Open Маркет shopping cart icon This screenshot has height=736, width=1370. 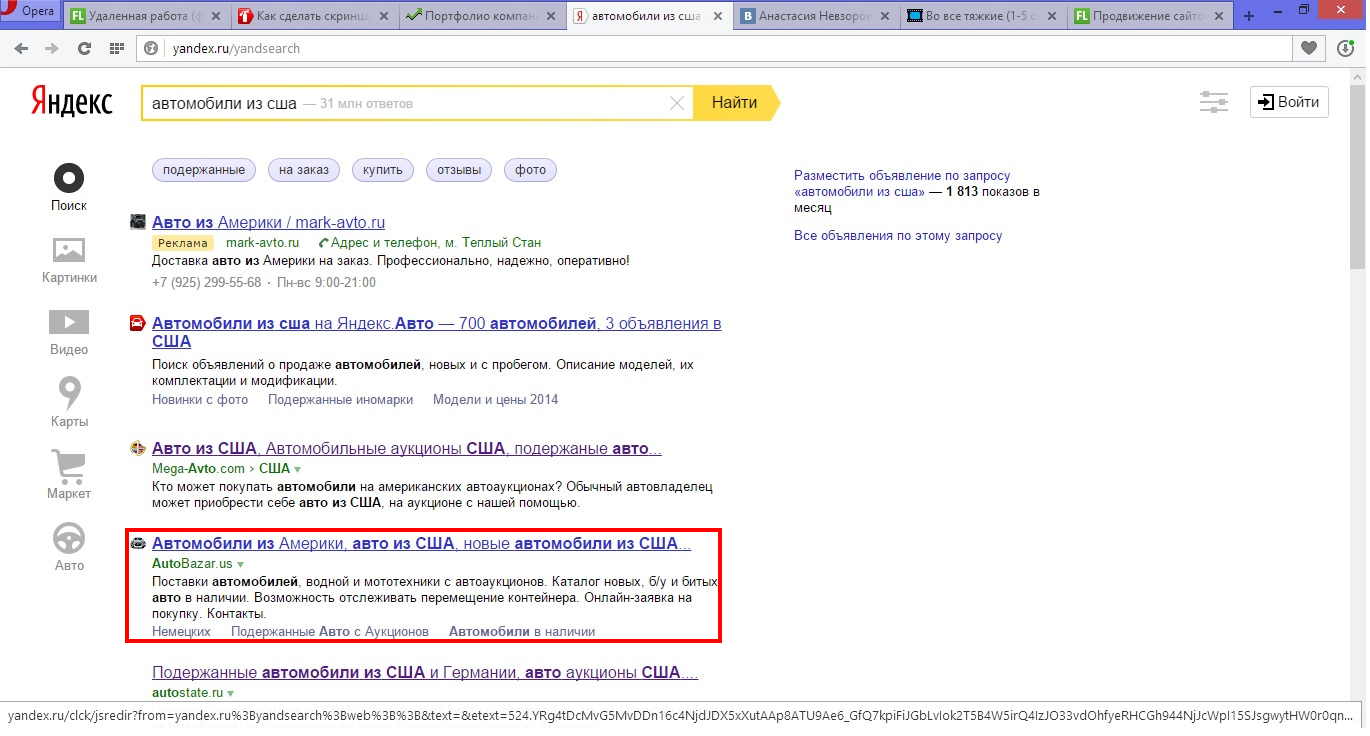click(69, 476)
